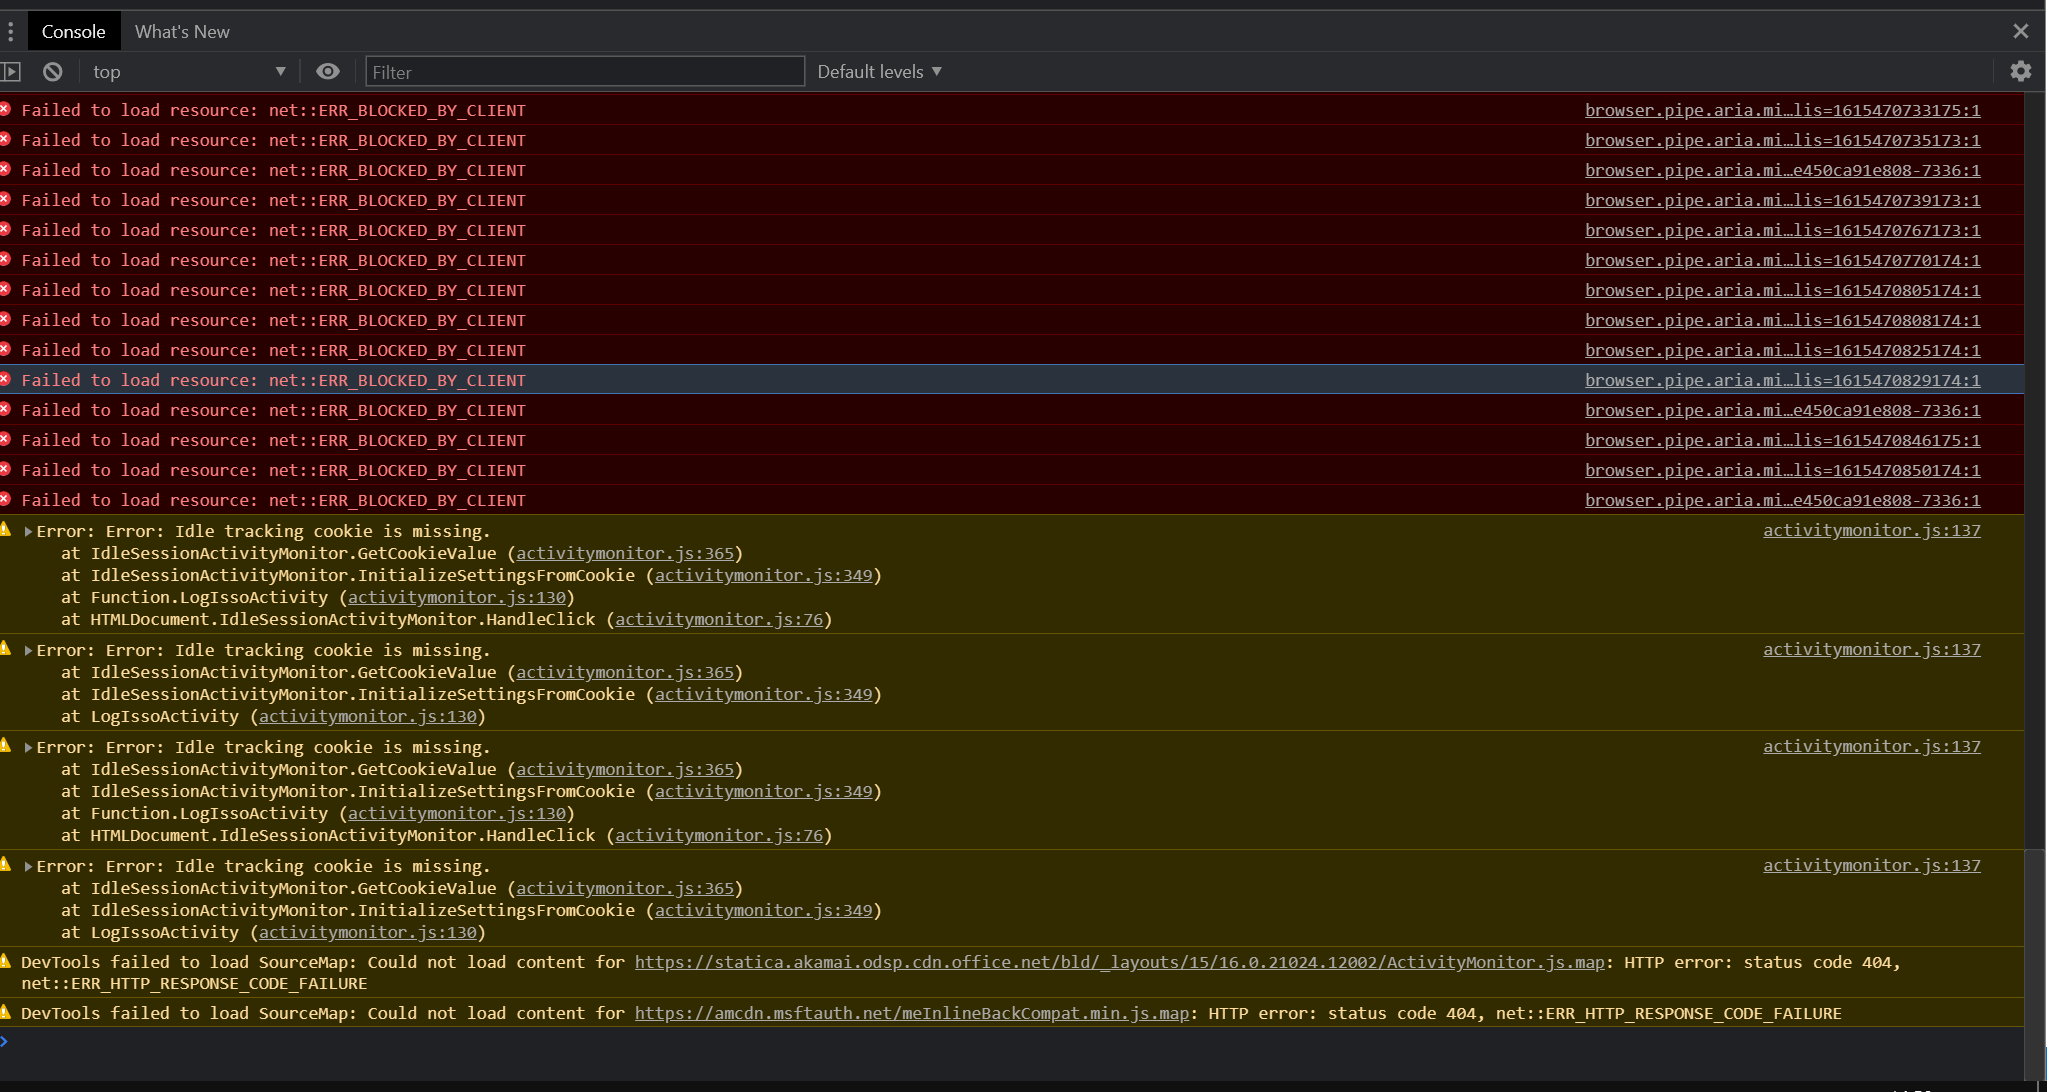Open the ActivityMonitor.js.map URL link
The image size is (2047, 1092).
tap(1118, 962)
